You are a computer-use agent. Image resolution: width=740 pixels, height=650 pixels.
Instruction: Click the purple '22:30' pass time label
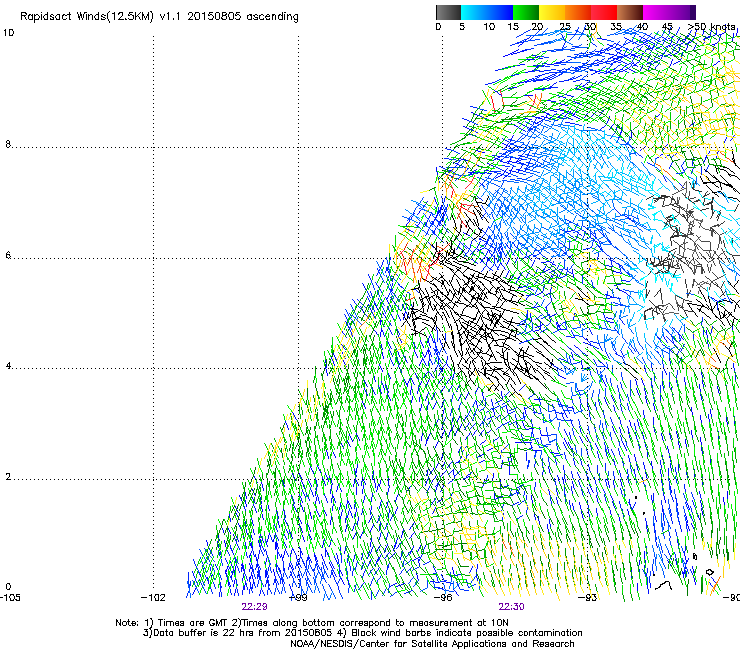tap(511, 607)
